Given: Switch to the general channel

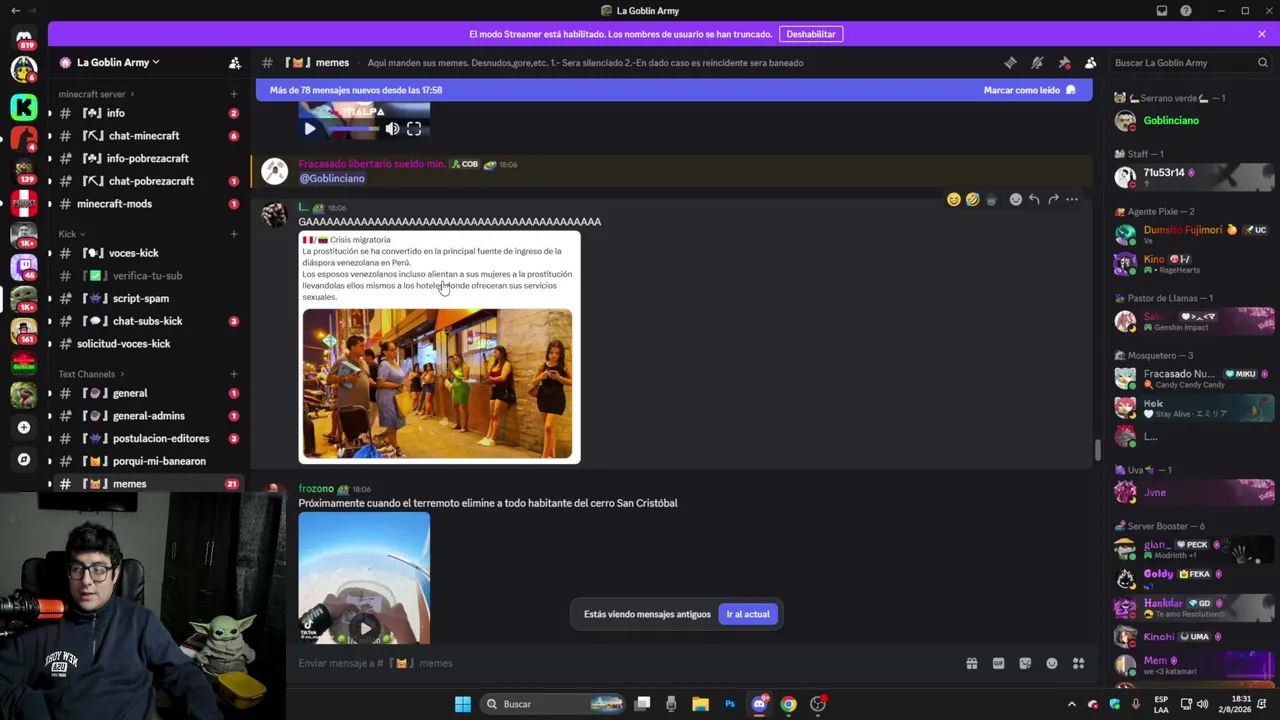Looking at the screenshot, I should 145,393.
